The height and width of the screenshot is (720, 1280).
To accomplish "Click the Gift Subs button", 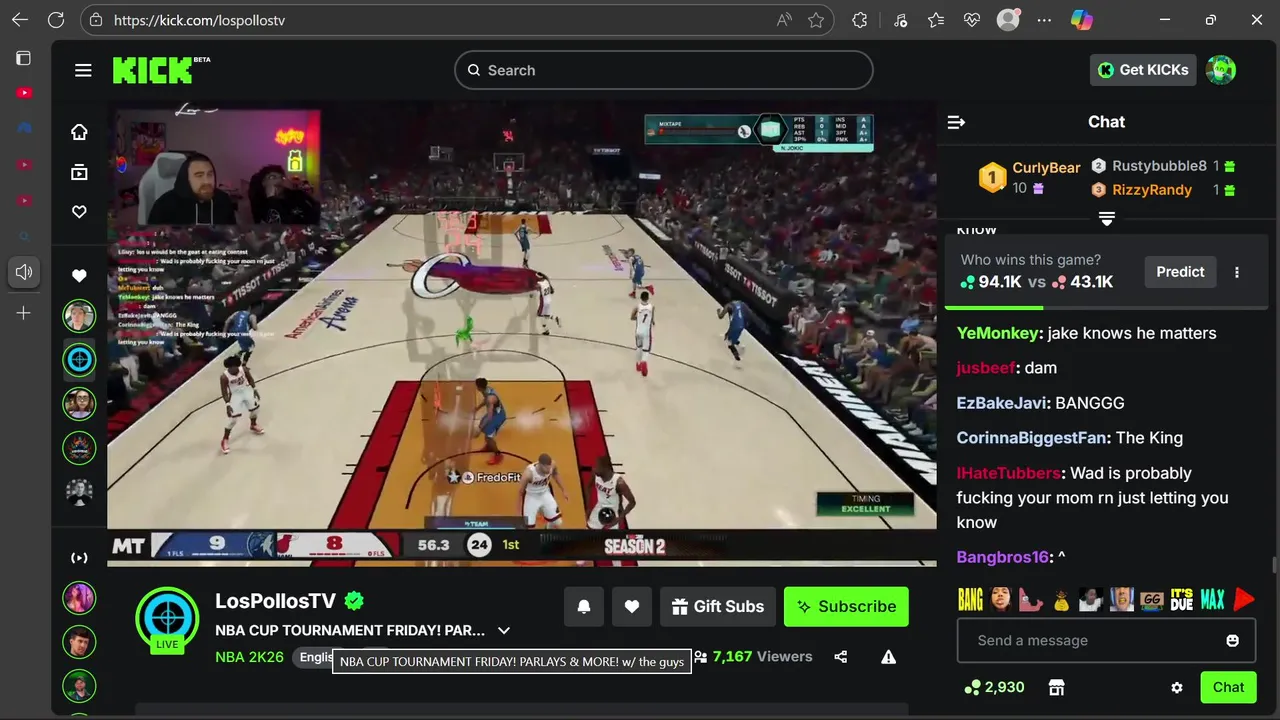I will 718,606.
